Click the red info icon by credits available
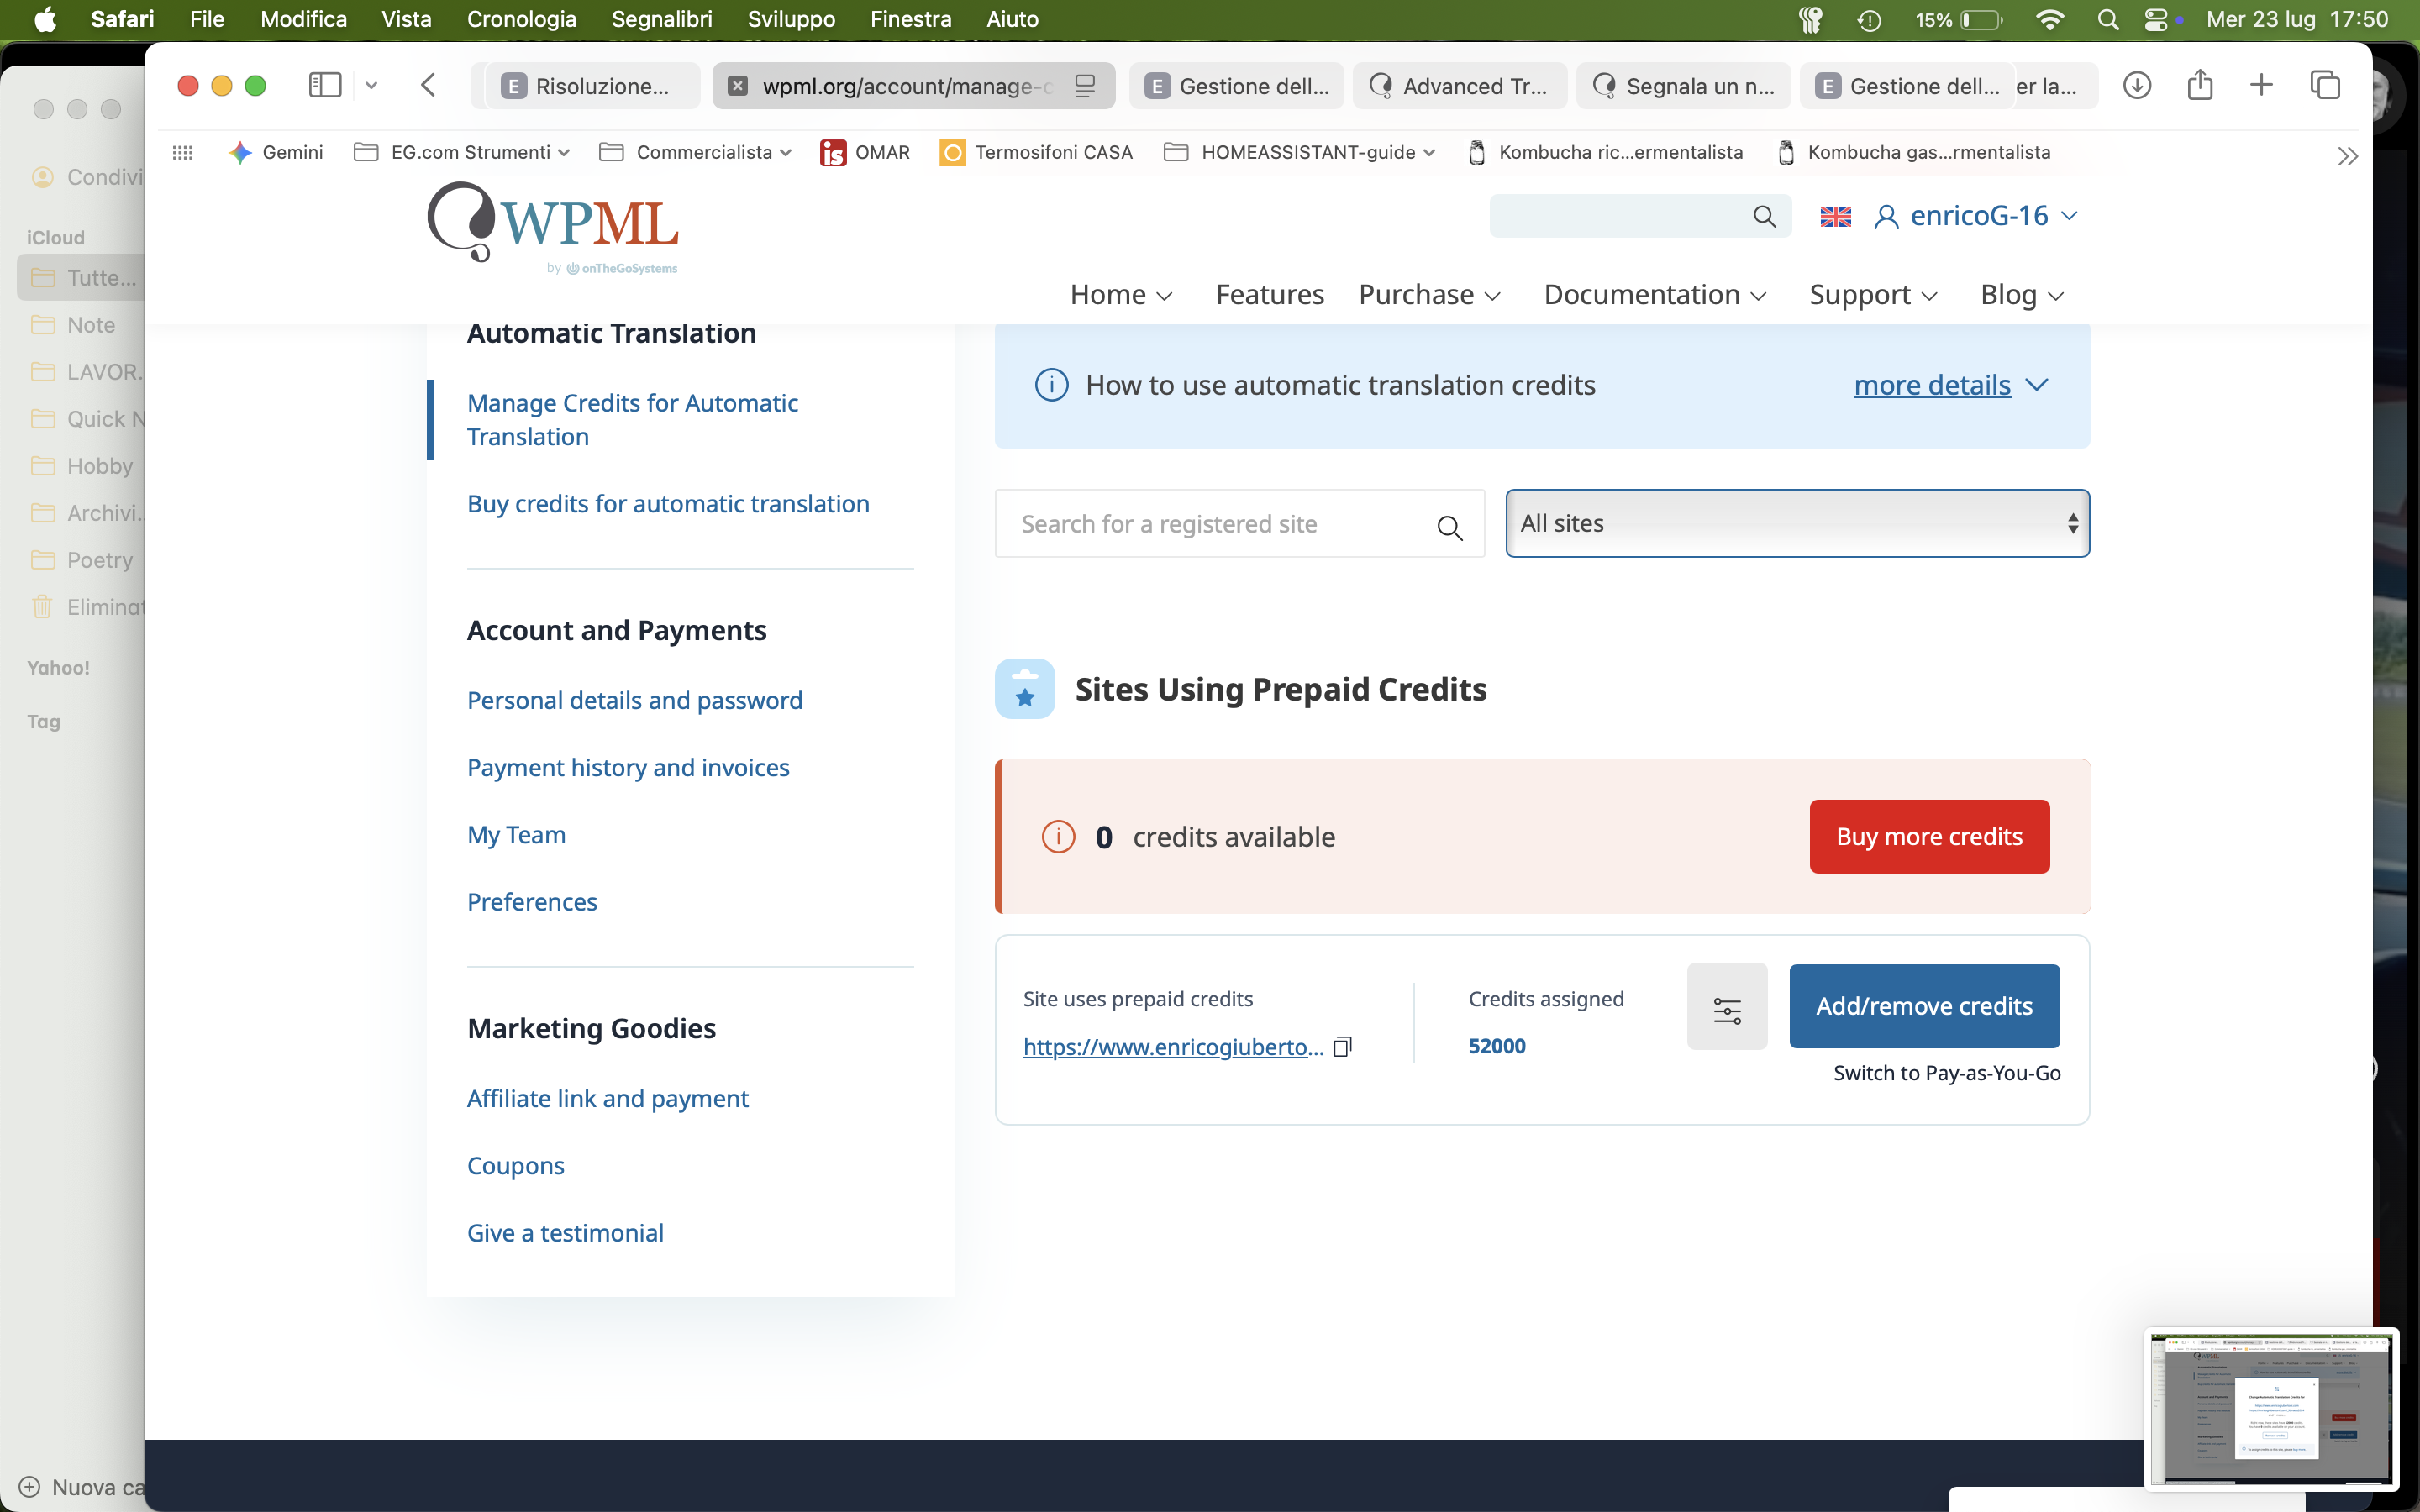Screen dimensions: 2420x1512 (1058, 836)
